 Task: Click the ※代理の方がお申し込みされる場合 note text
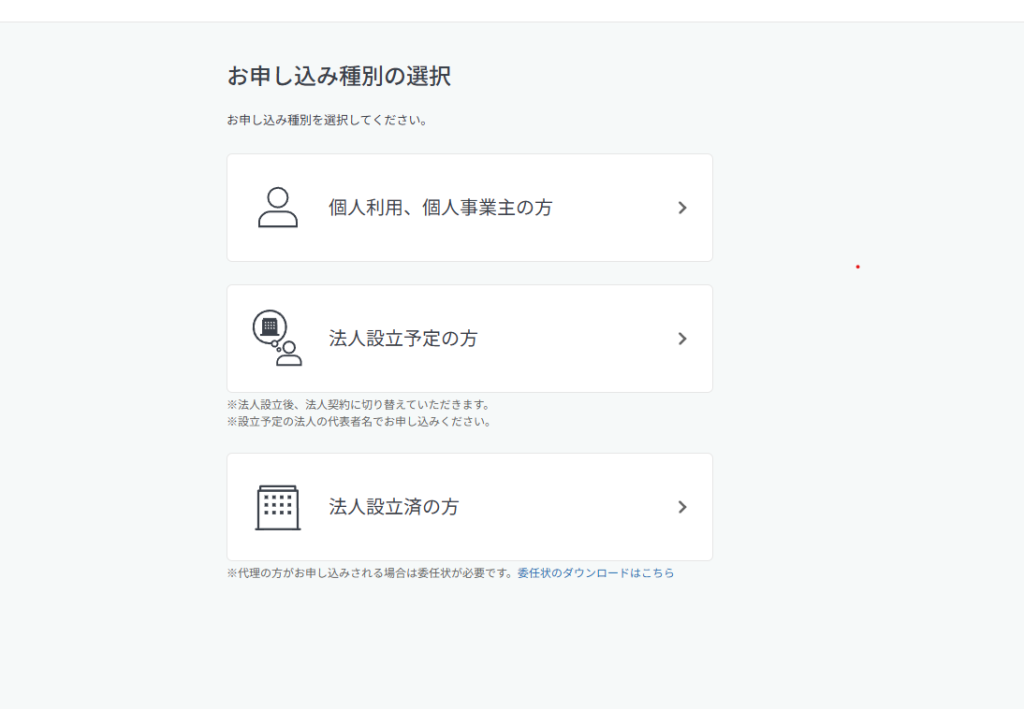[370, 574]
